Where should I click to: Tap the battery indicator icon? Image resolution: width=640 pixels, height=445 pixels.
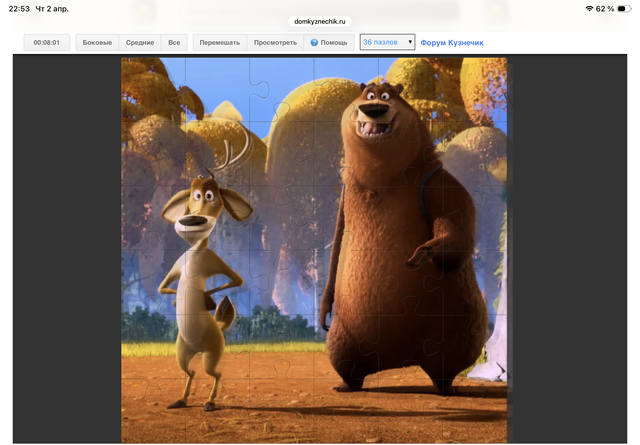click(626, 9)
